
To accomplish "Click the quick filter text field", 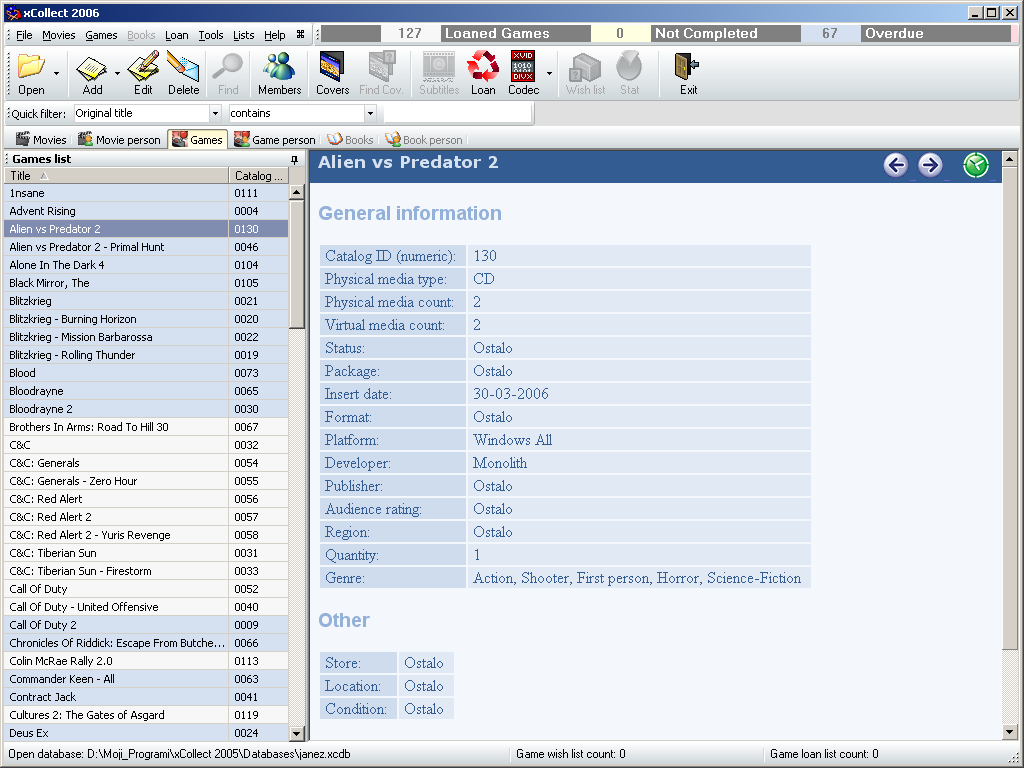I will click(456, 114).
